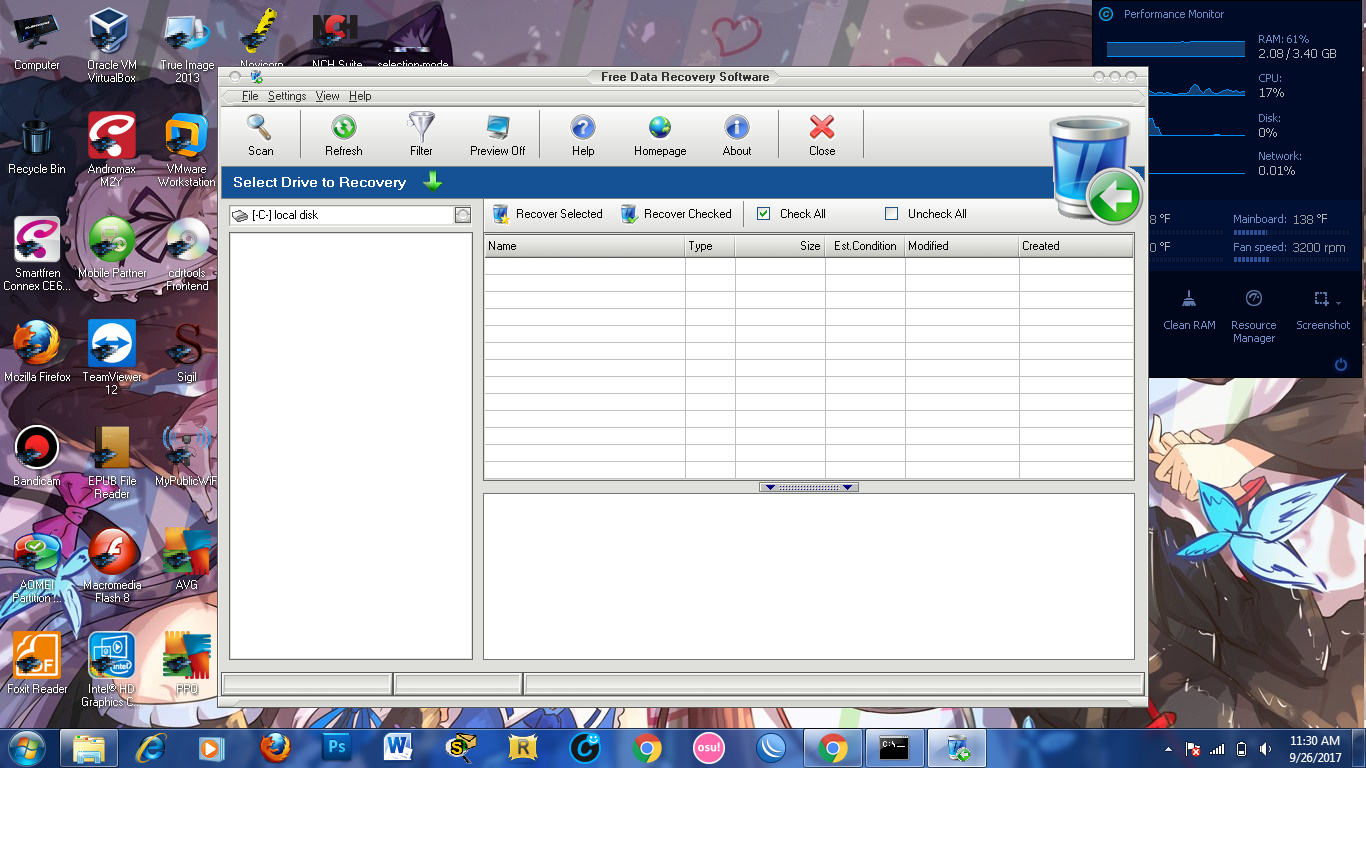The image size is (1366, 853).
Task: Click the green back arrow on the recycle bin
Action: coord(1113,197)
